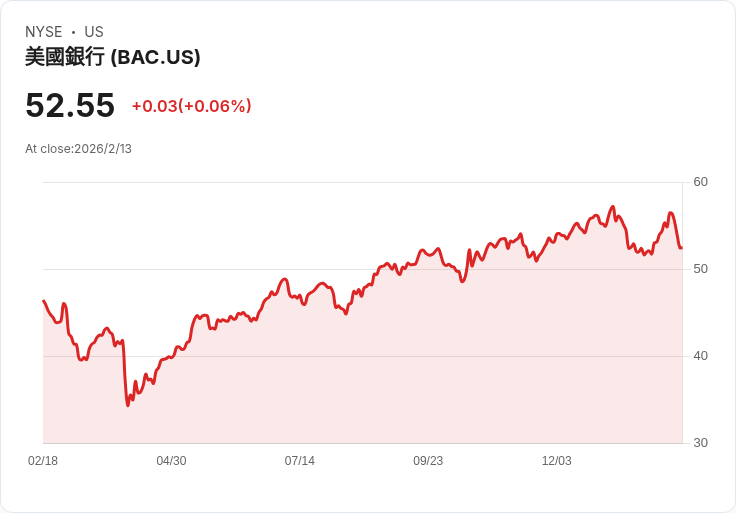Open the 美國銀行 (BAC.US) stock title
The height and width of the screenshot is (513, 736).
[x=112, y=57]
